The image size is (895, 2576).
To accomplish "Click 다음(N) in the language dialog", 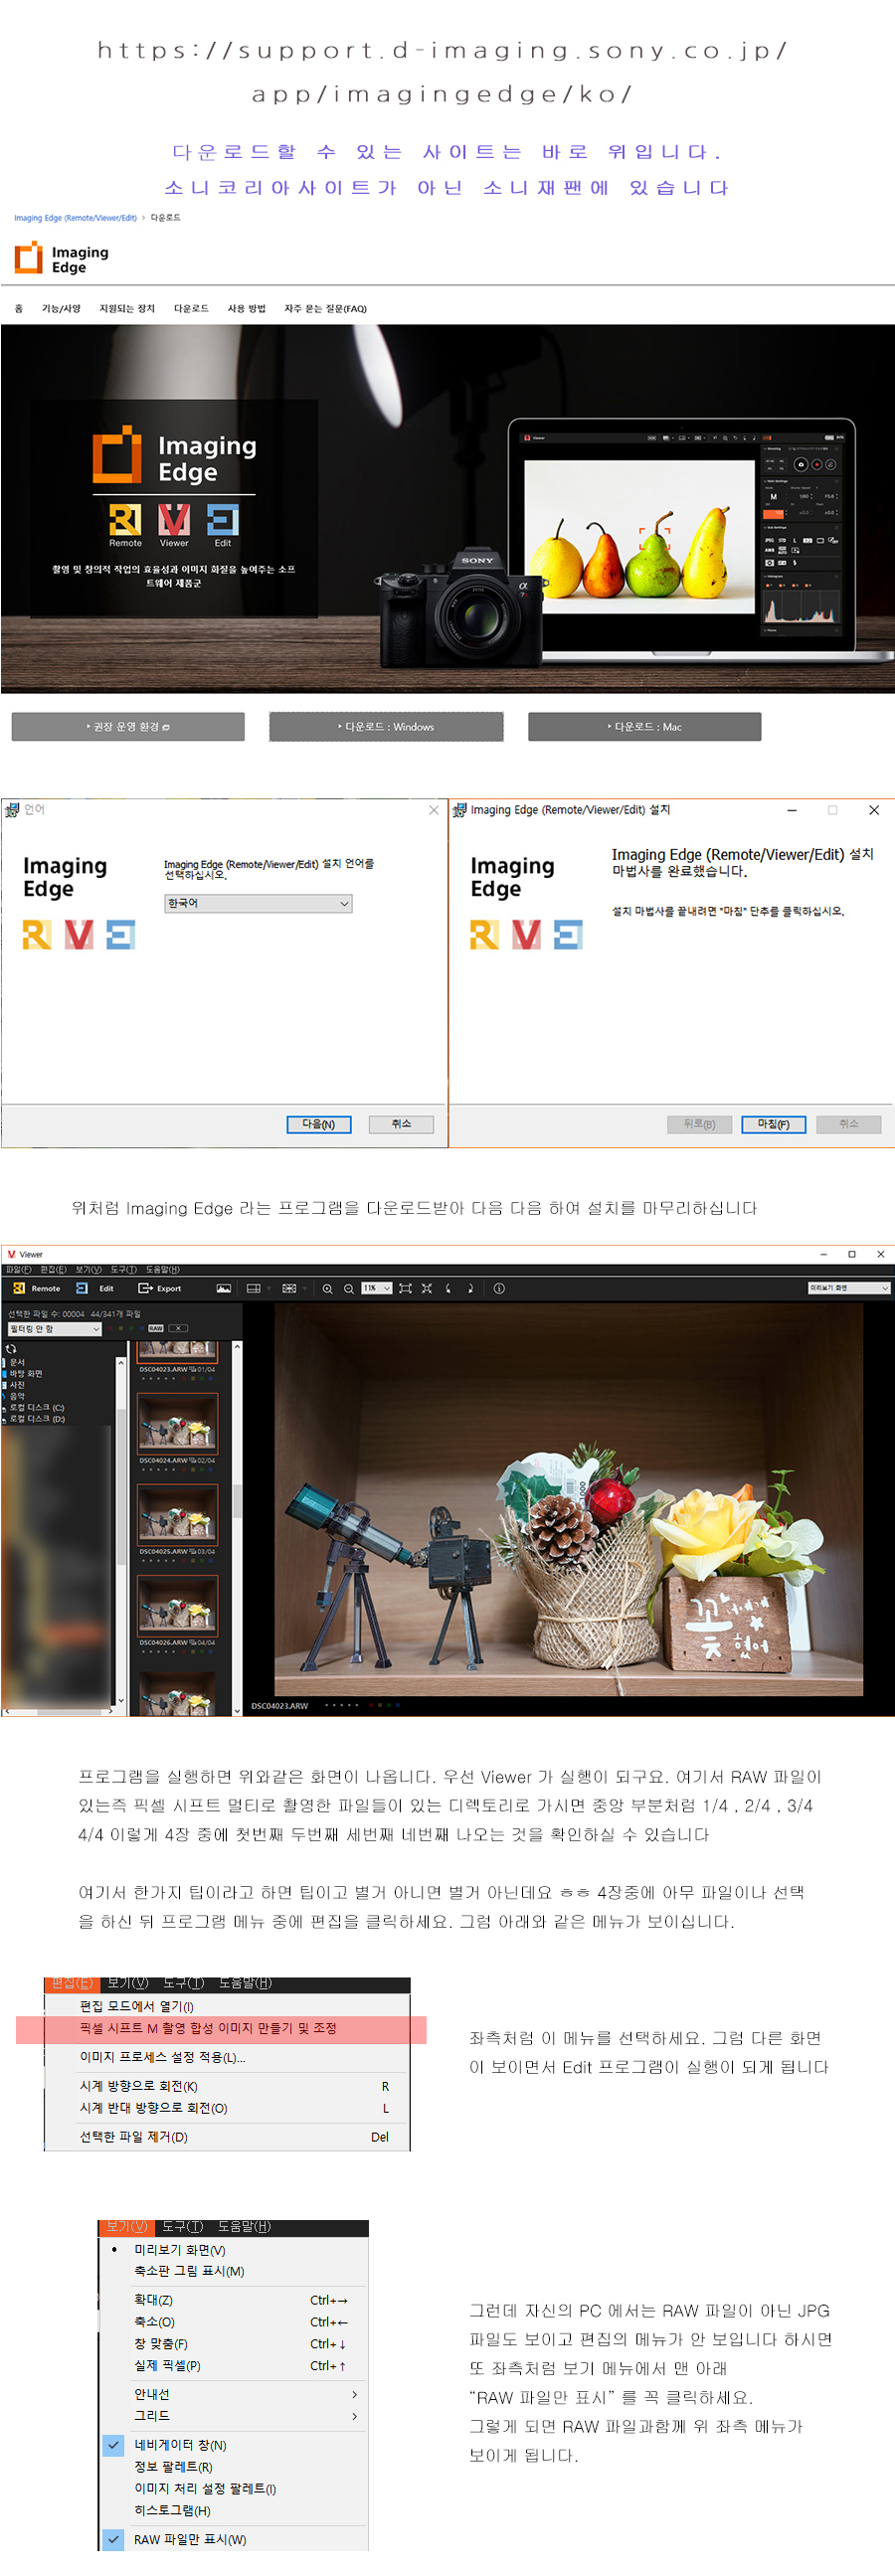I will 318,1124.
